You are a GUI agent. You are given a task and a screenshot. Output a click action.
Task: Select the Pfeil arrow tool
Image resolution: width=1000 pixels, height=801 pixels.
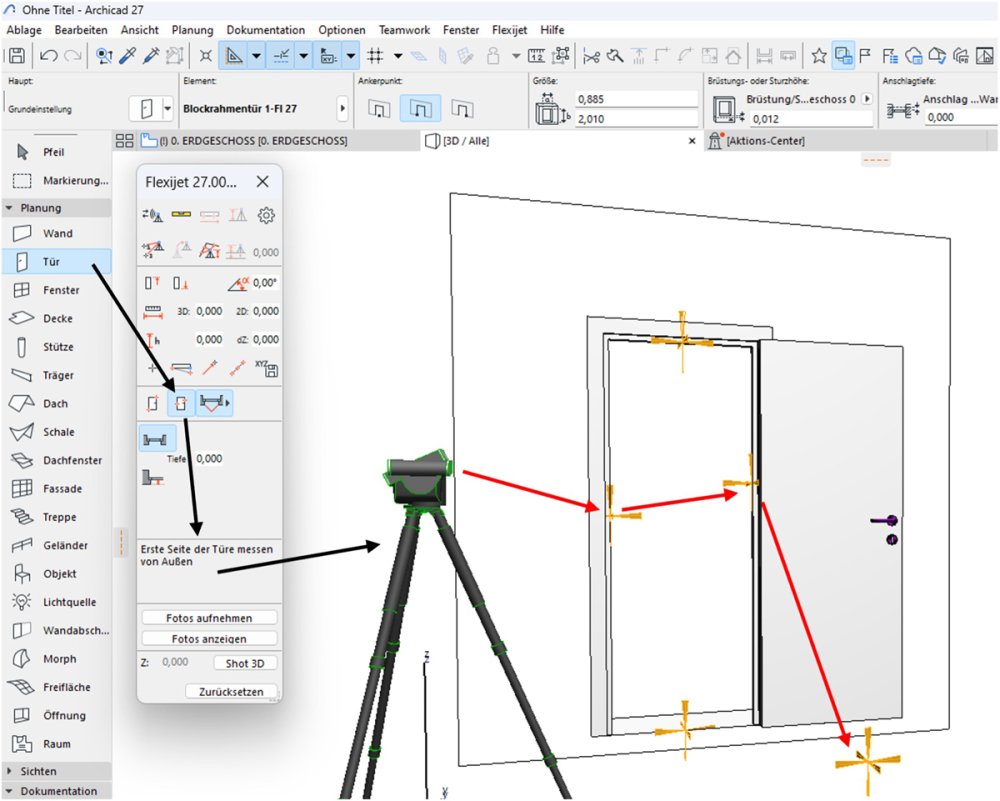(56, 152)
